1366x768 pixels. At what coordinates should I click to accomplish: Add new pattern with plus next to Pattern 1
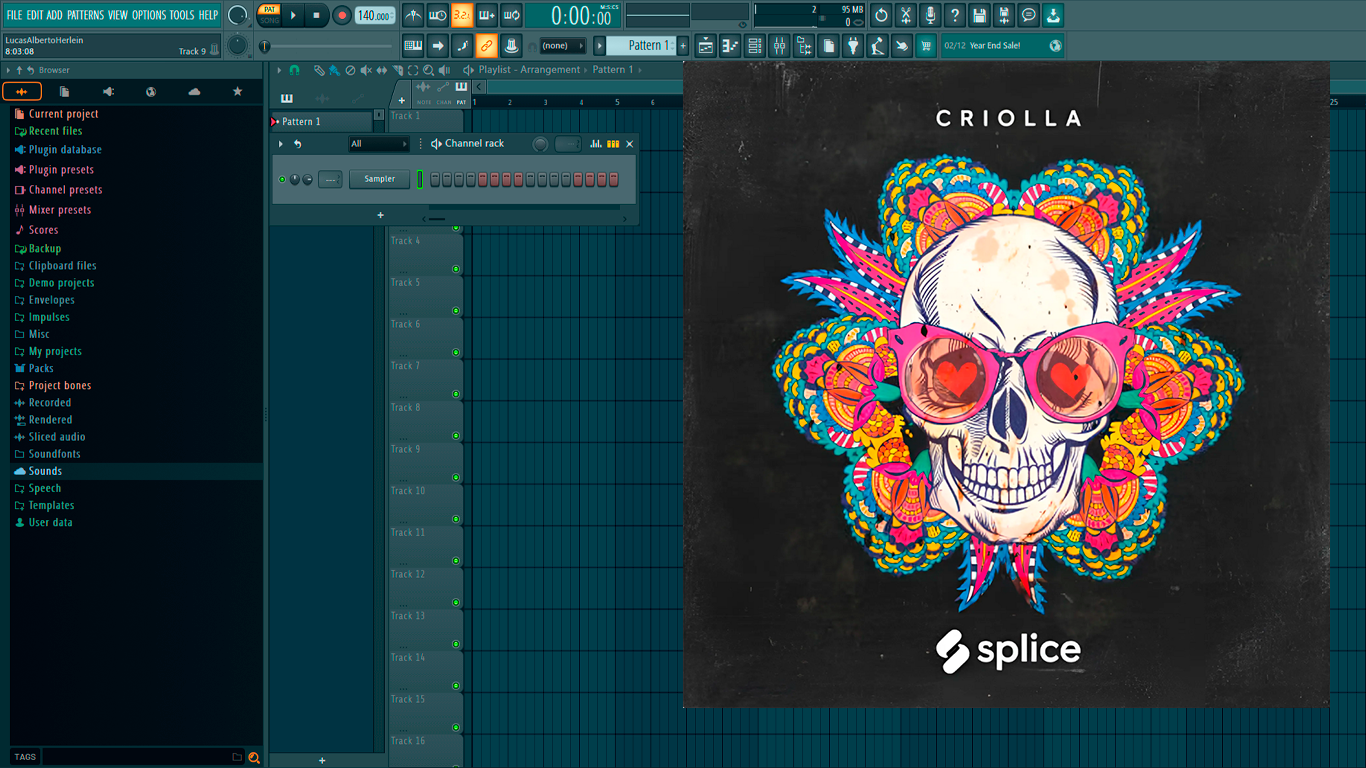click(683, 46)
